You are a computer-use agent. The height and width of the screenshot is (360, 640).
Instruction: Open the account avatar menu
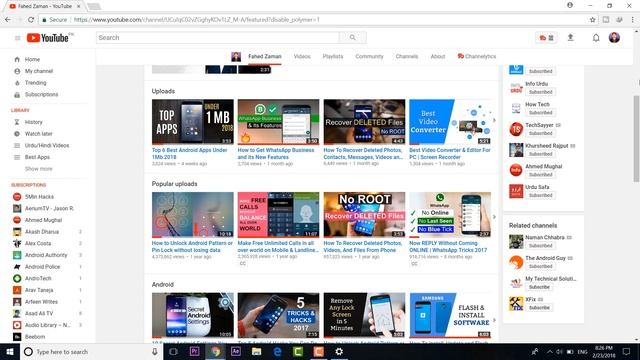coord(614,38)
